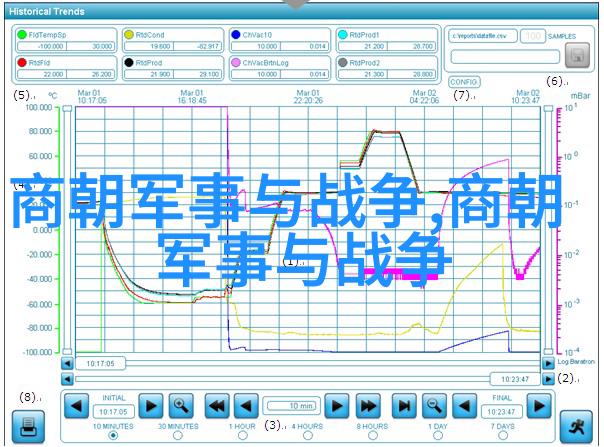Increase FINAL time with right arrow
Screen dimensions: 604x447
click(x=539, y=406)
